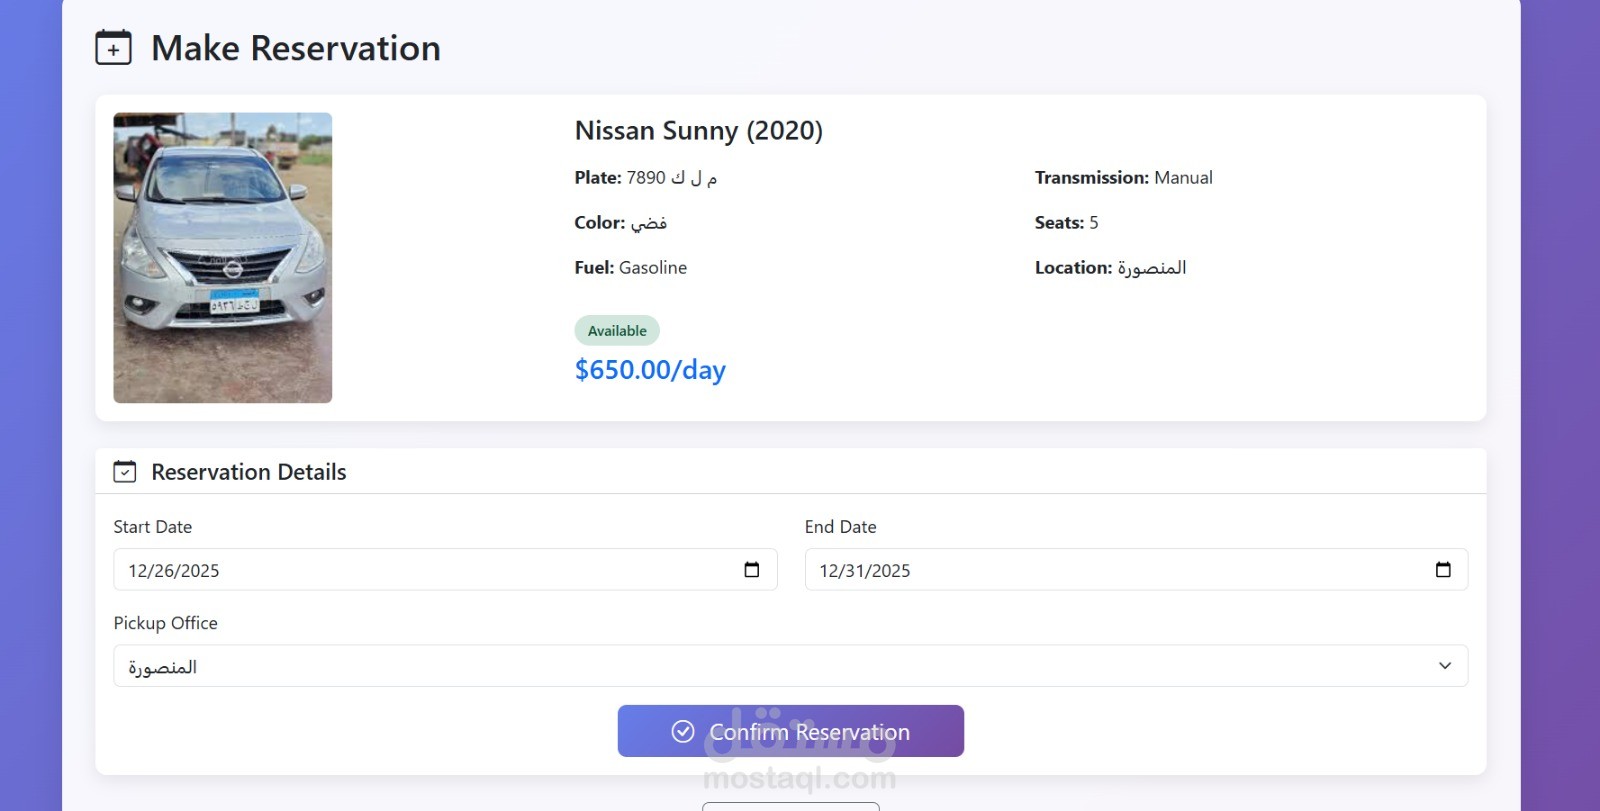Click the check-circle icon on Confirm Reservation

click(x=683, y=732)
